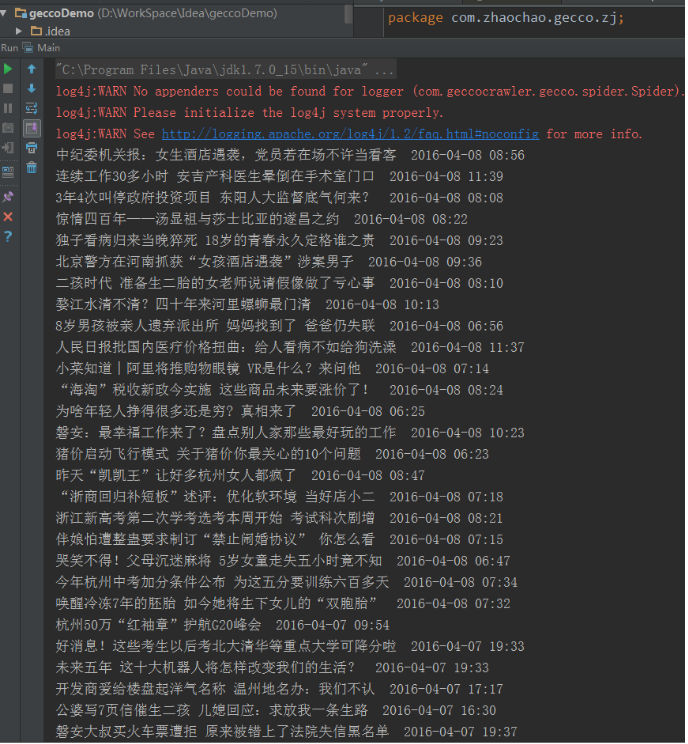
Task: Toggle scroll to end of console
Action: coord(32,128)
